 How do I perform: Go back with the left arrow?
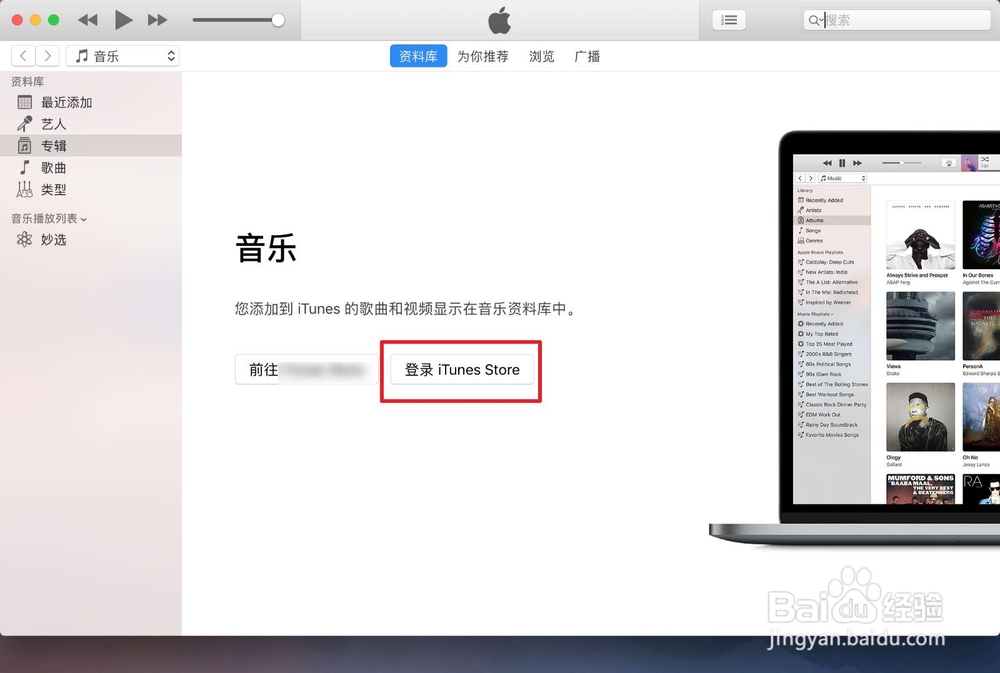[x=23, y=56]
